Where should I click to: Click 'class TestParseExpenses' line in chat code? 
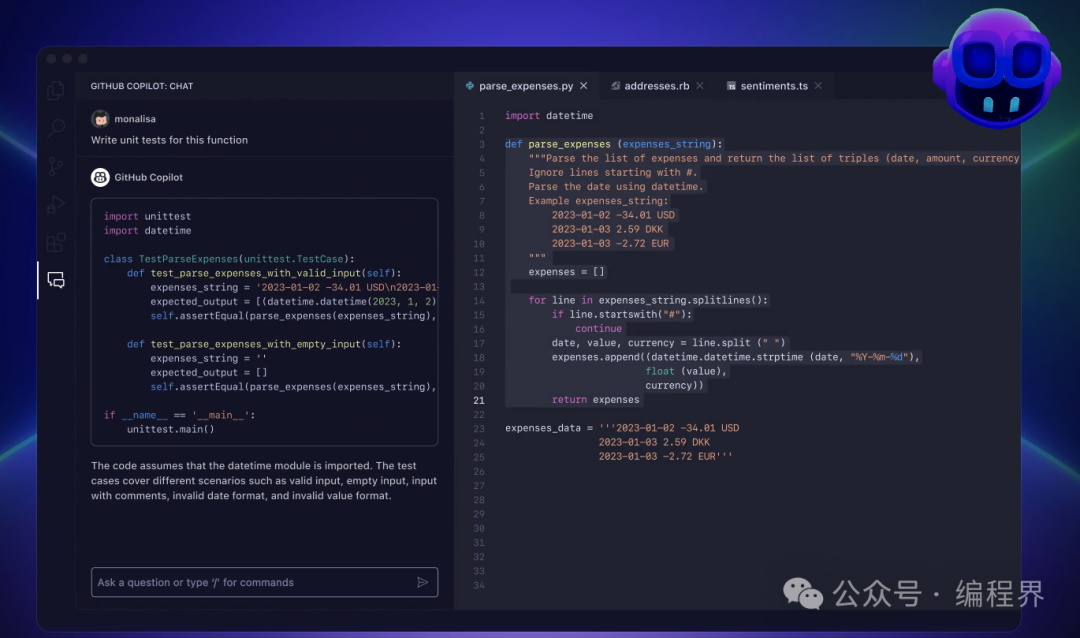229,259
